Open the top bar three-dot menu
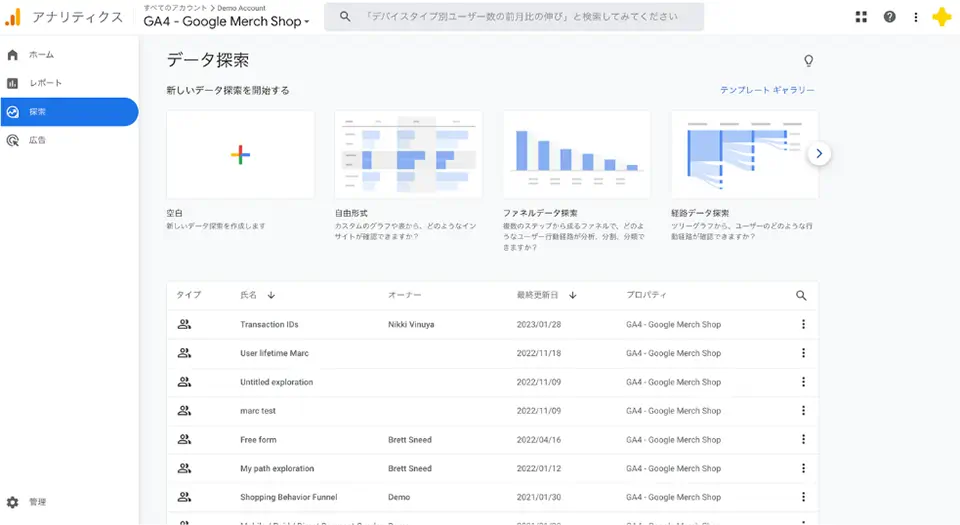 tap(916, 17)
